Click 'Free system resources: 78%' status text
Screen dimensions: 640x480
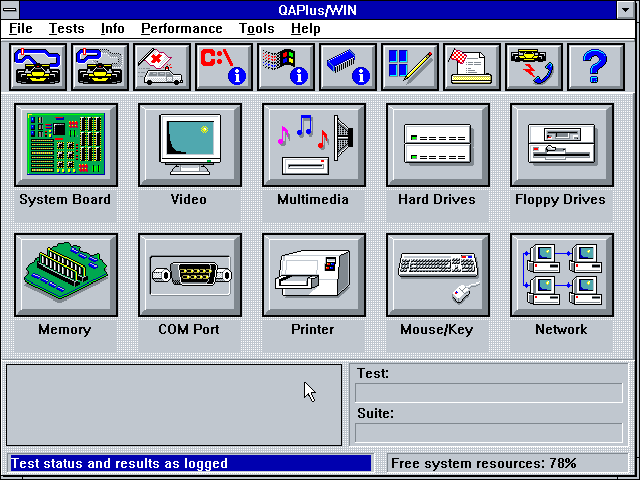[x=484, y=463]
